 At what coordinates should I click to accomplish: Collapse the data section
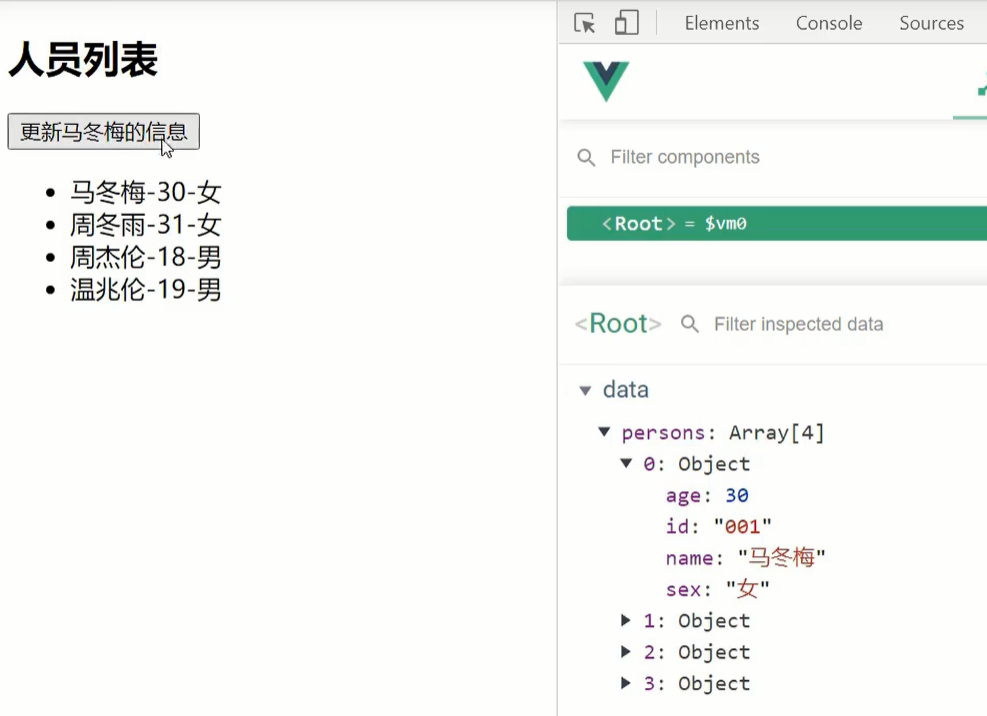coord(585,391)
